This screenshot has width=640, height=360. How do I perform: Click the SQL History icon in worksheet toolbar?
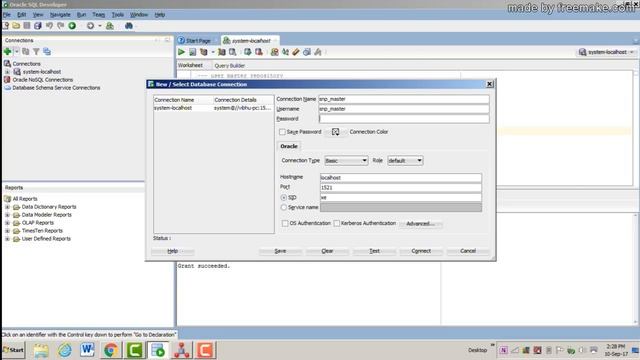click(x=307, y=52)
